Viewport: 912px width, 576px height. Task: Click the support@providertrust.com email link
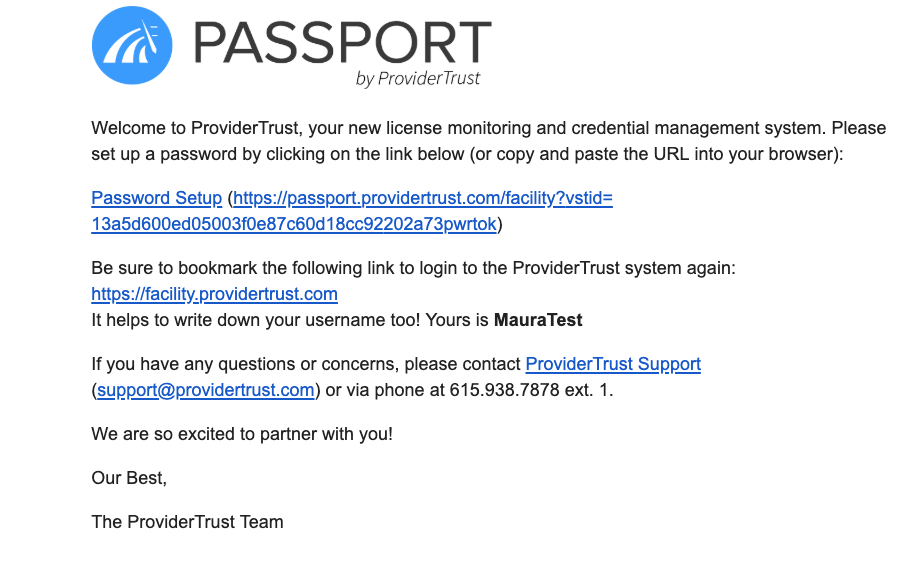[206, 390]
